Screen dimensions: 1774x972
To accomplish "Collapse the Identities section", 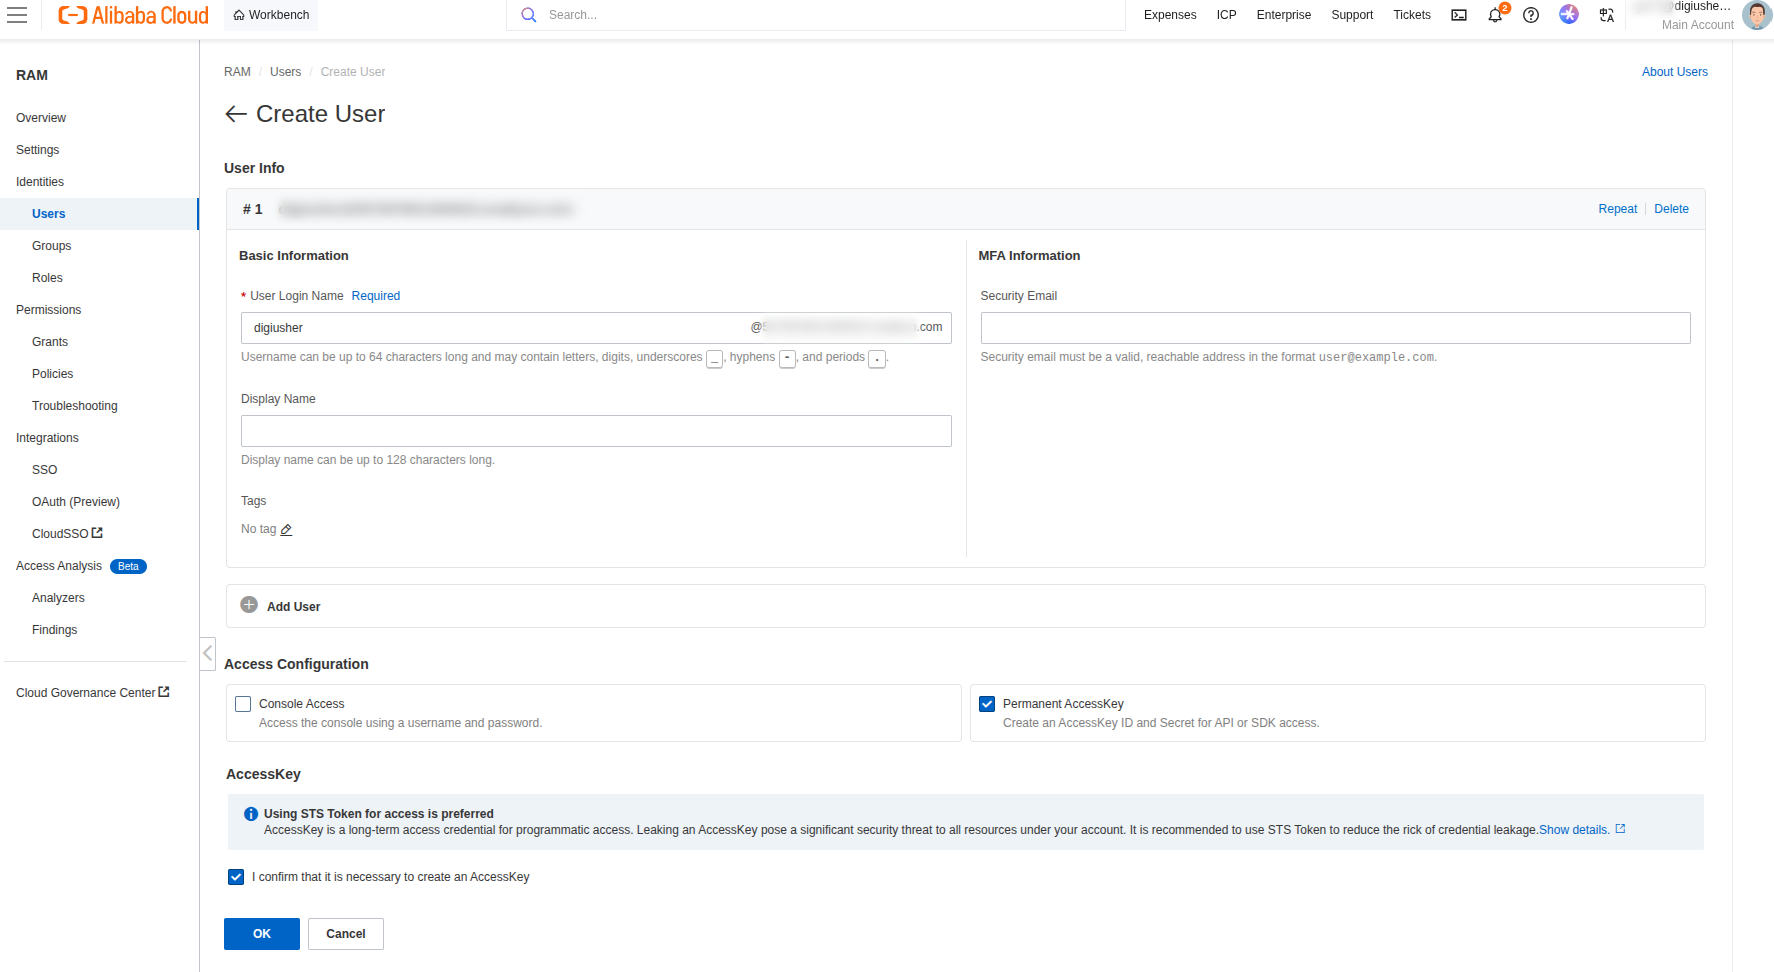I will [40, 182].
